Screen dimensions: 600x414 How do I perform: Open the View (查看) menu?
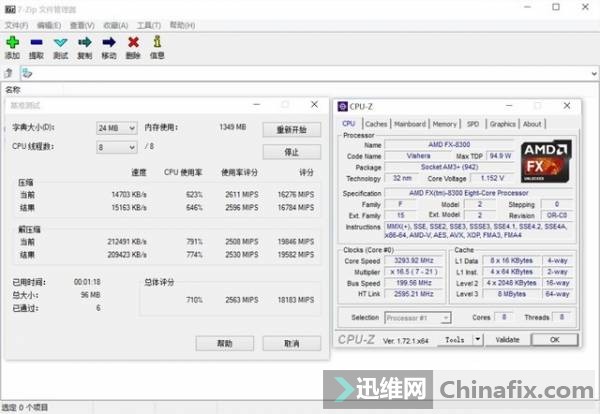(x=82, y=25)
